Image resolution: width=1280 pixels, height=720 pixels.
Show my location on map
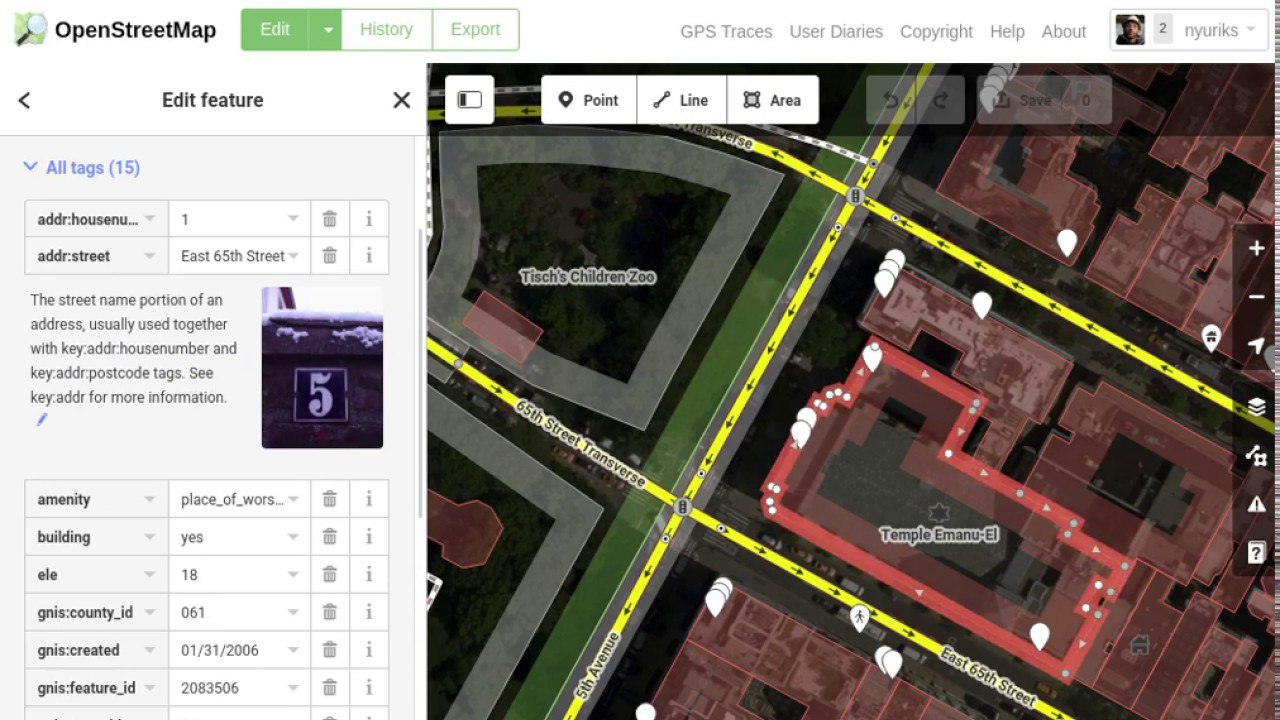(x=1257, y=346)
